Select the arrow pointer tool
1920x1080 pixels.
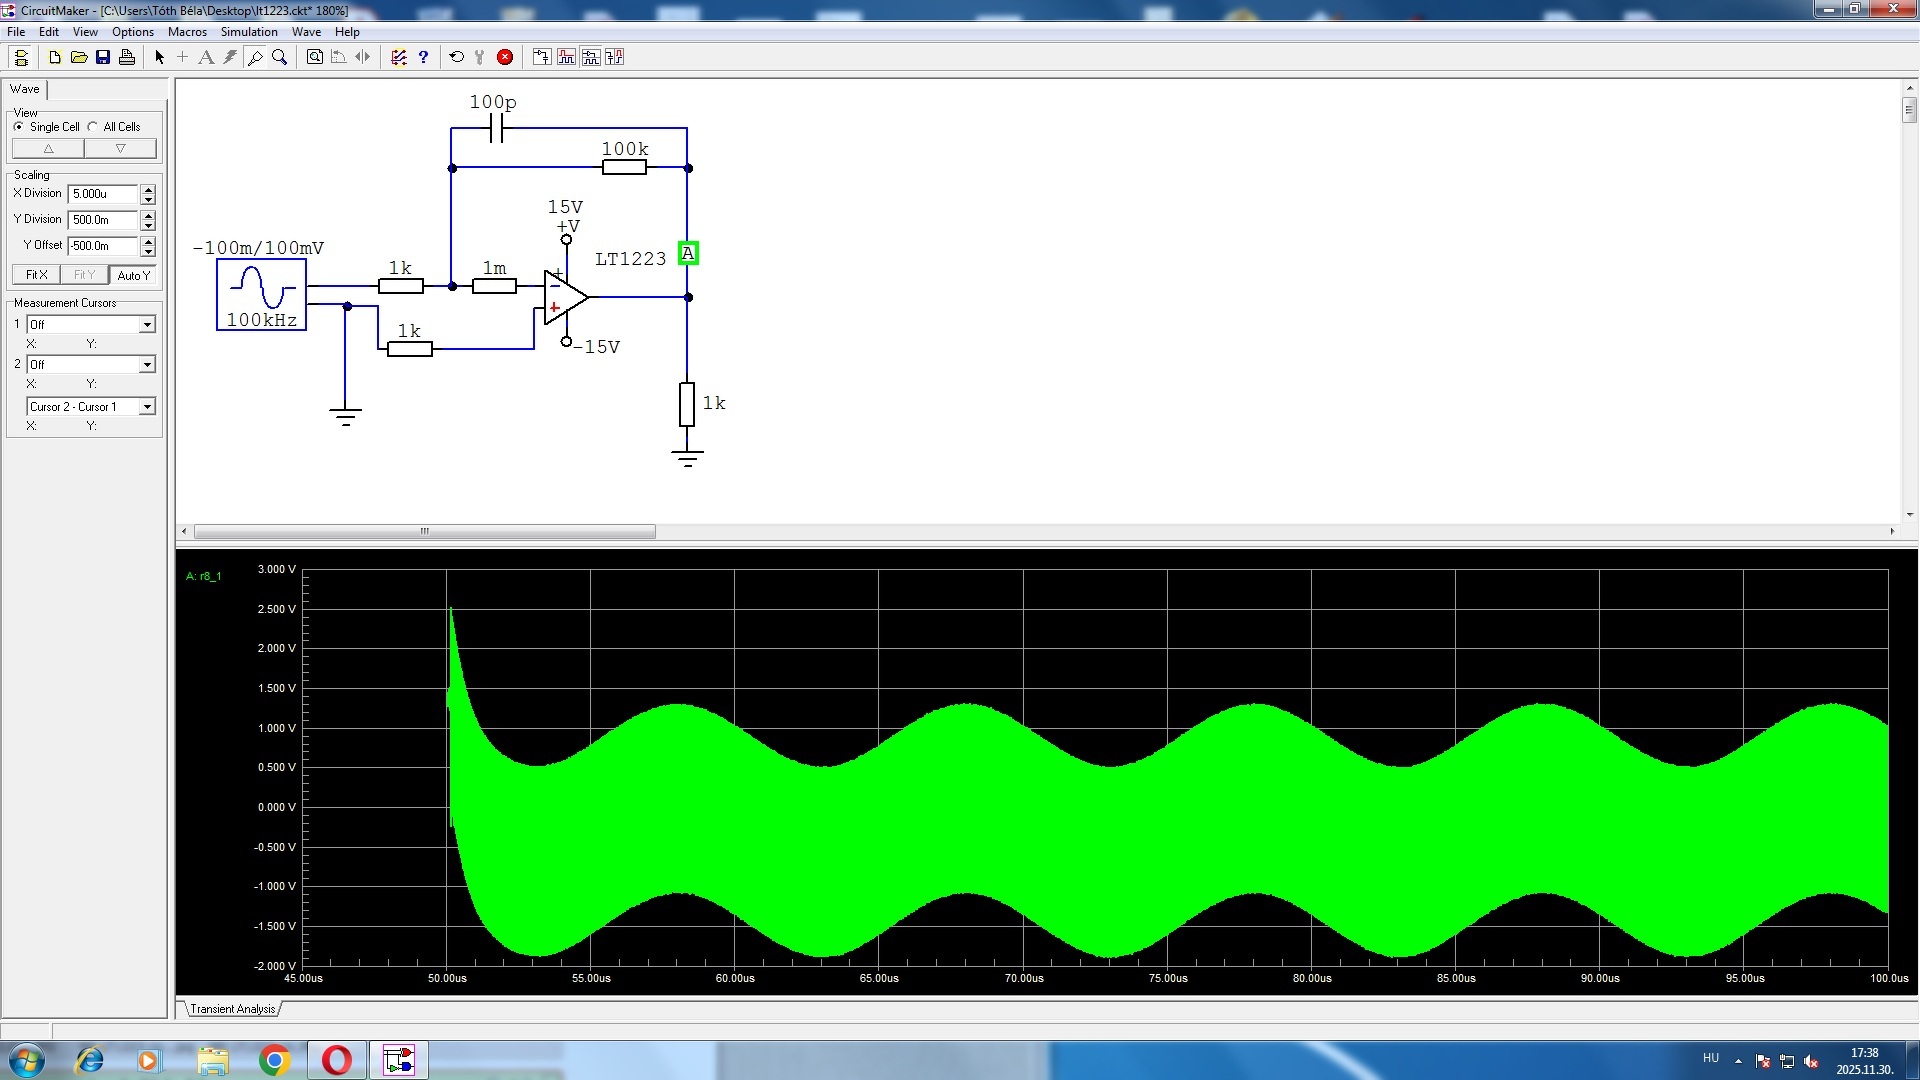coord(159,57)
